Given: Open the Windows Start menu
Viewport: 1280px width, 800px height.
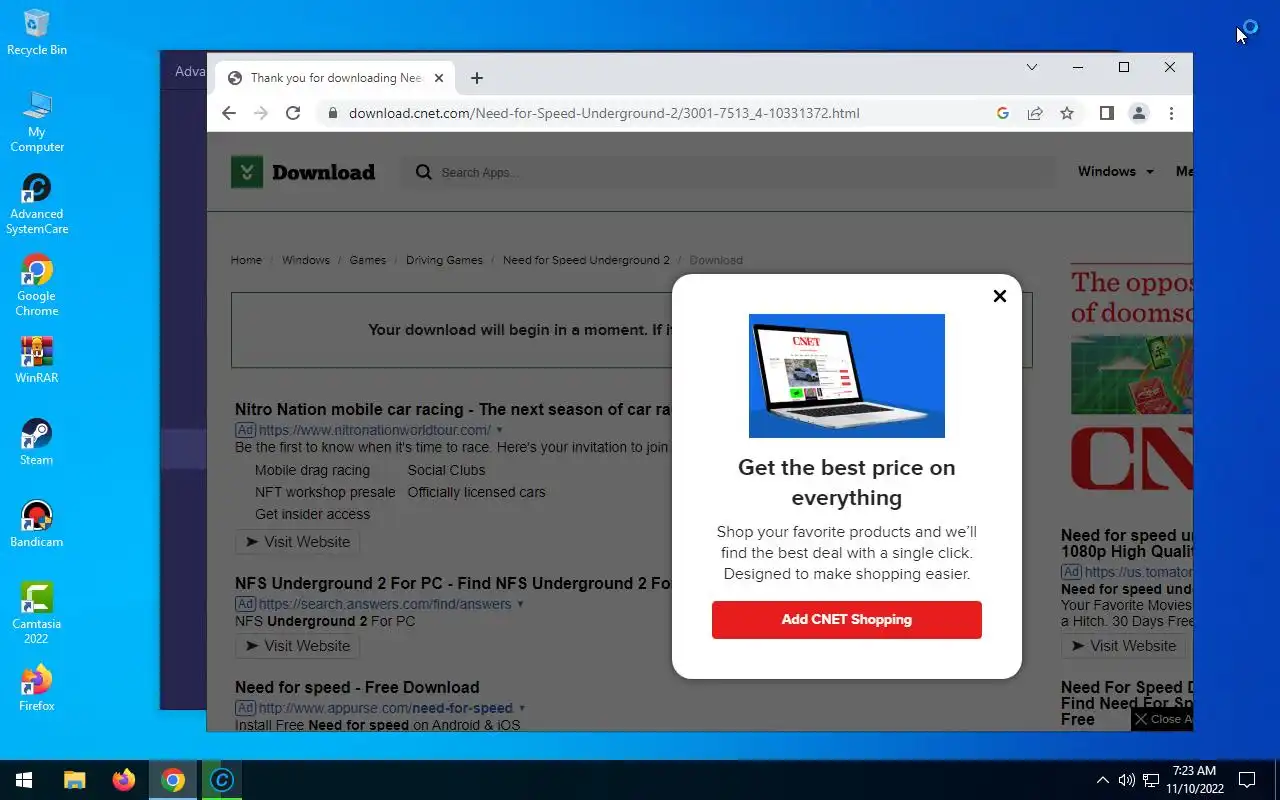Looking at the screenshot, I should pos(24,780).
